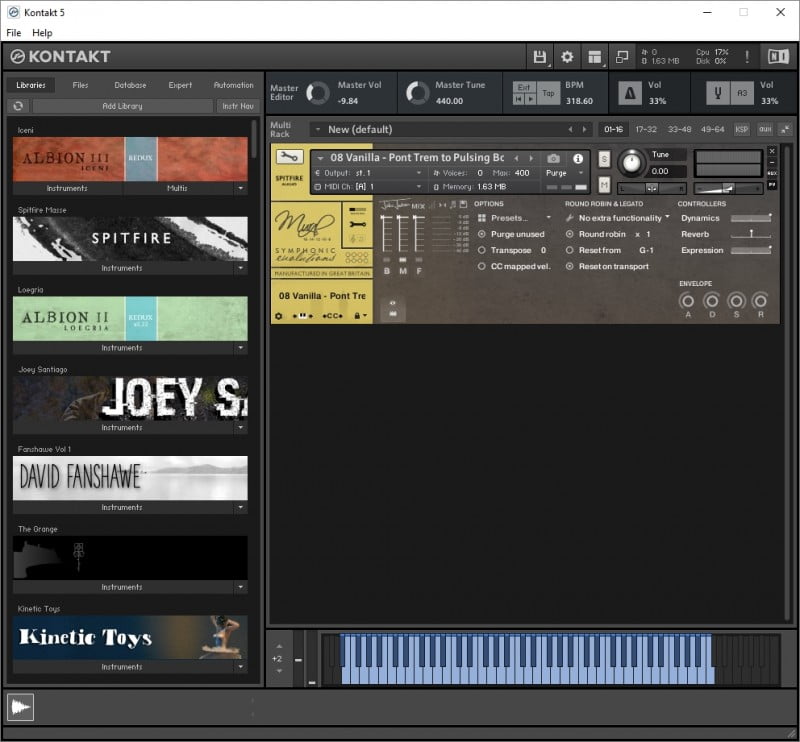Toggle Reset on transport option
800x742 pixels.
(x=569, y=266)
